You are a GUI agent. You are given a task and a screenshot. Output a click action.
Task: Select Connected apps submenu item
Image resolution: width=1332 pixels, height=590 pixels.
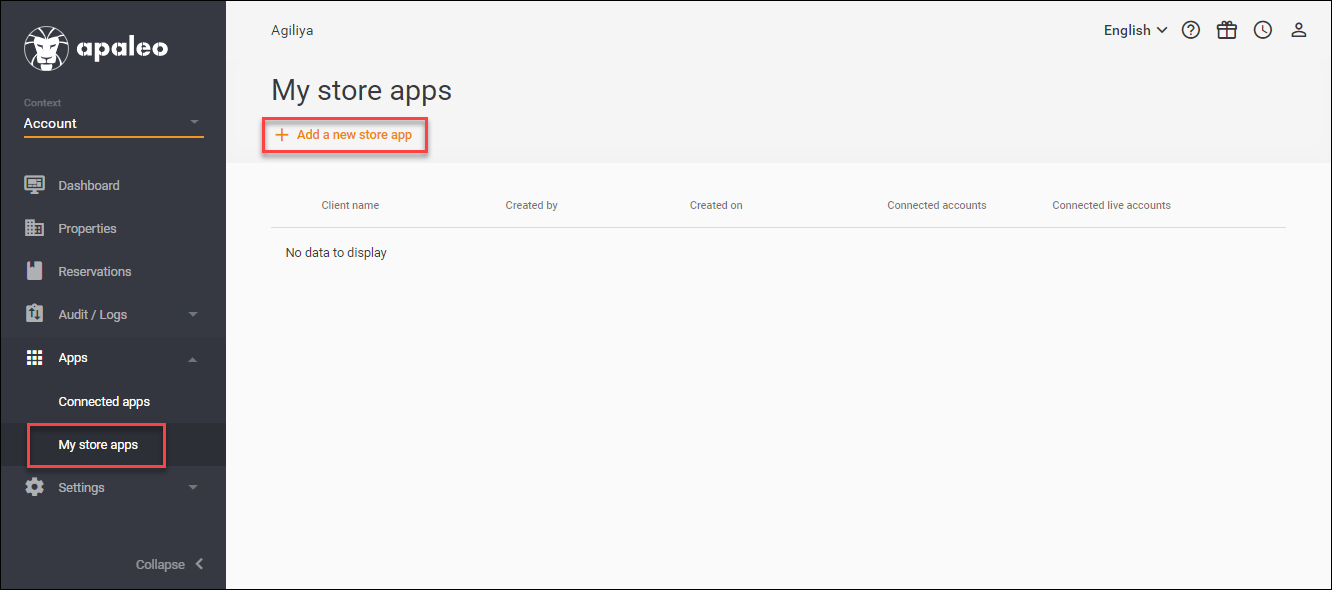104,401
